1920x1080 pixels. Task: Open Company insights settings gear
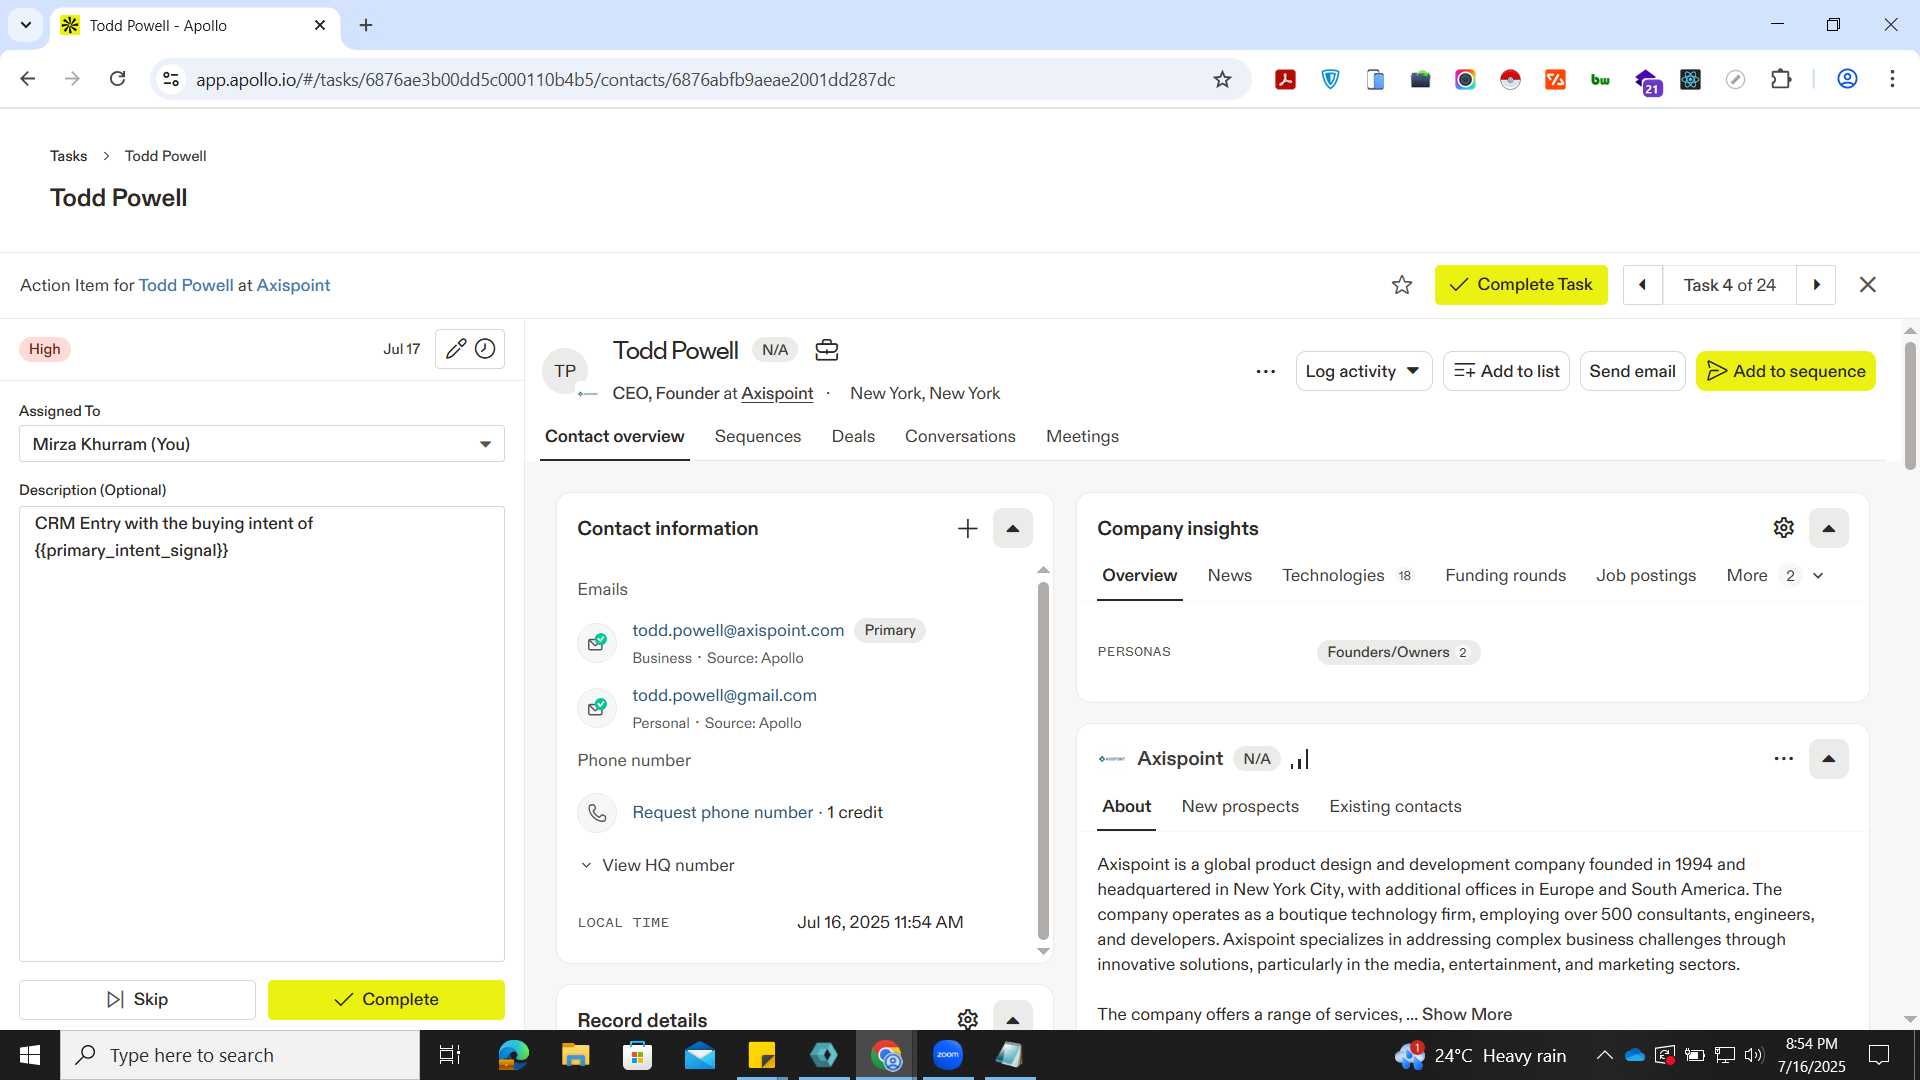[x=1783, y=528]
